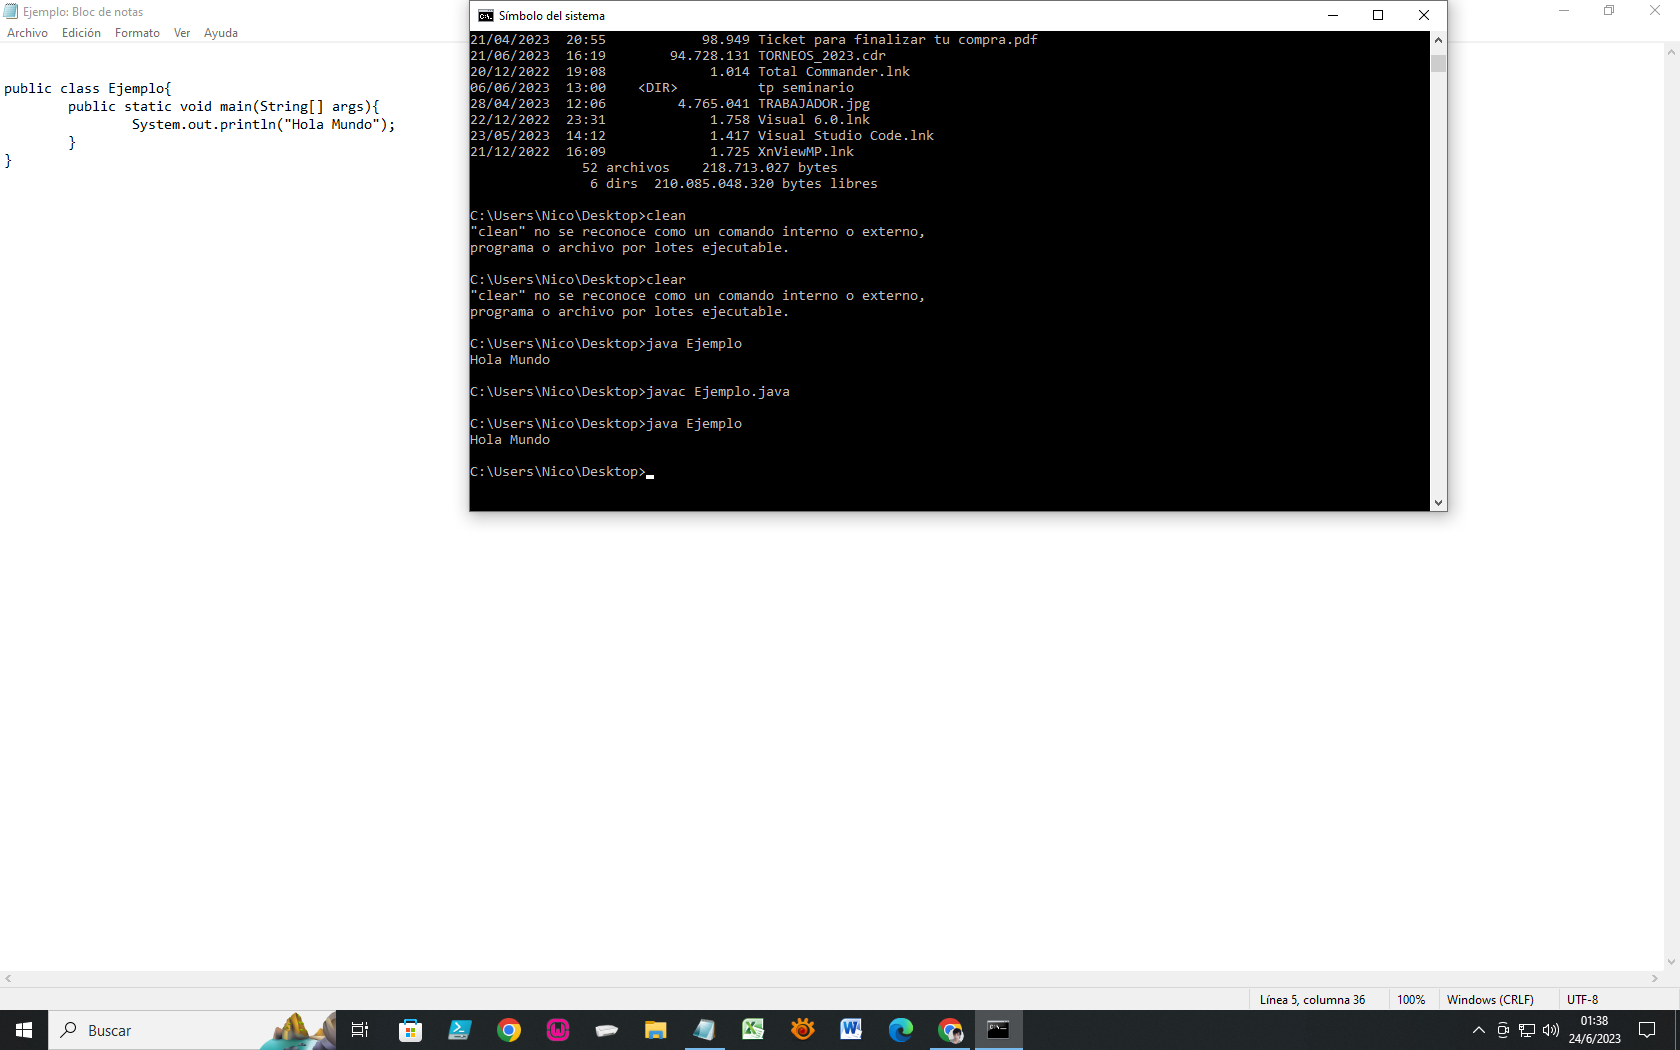Image resolution: width=1680 pixels, height=1050 pixels.
Task: Open the Formato menu in Notepad
Action: (137, 33)
